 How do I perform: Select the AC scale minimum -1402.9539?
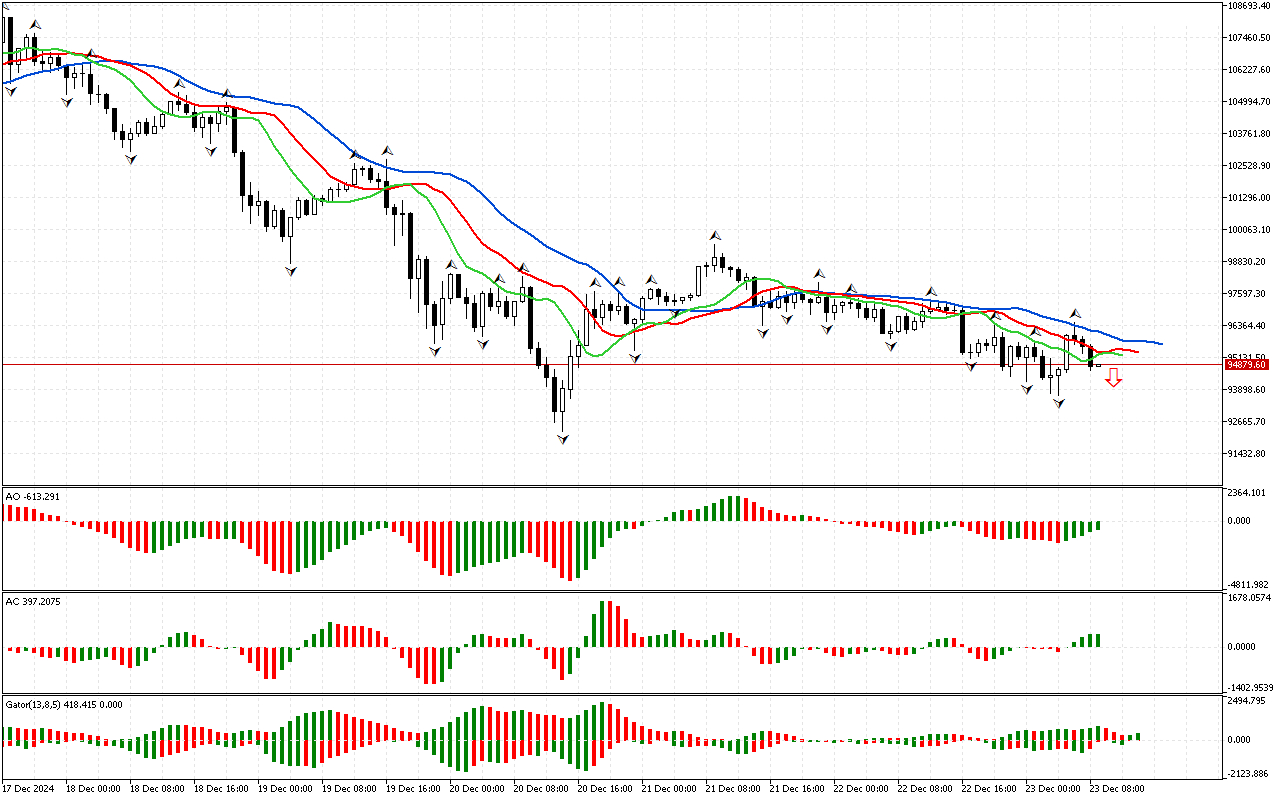[1251, 688]
